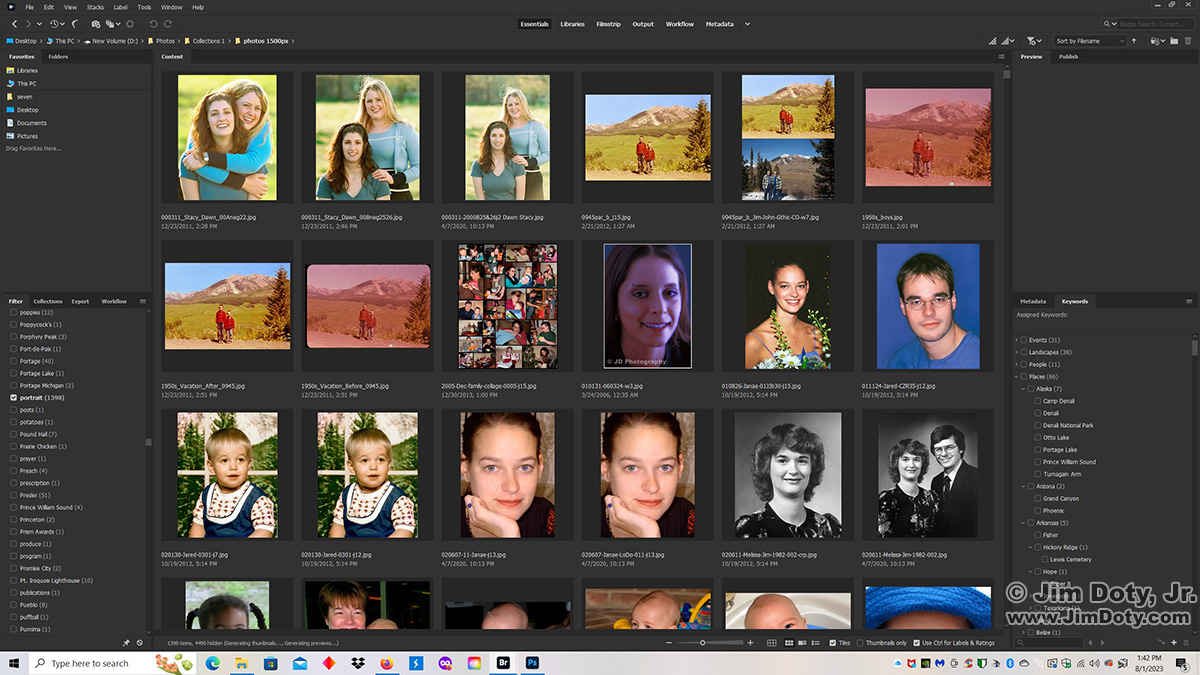Open Adobe Bridge from taskbar
Viewport: 1200px width, 675px height.
tap(503, 662)
